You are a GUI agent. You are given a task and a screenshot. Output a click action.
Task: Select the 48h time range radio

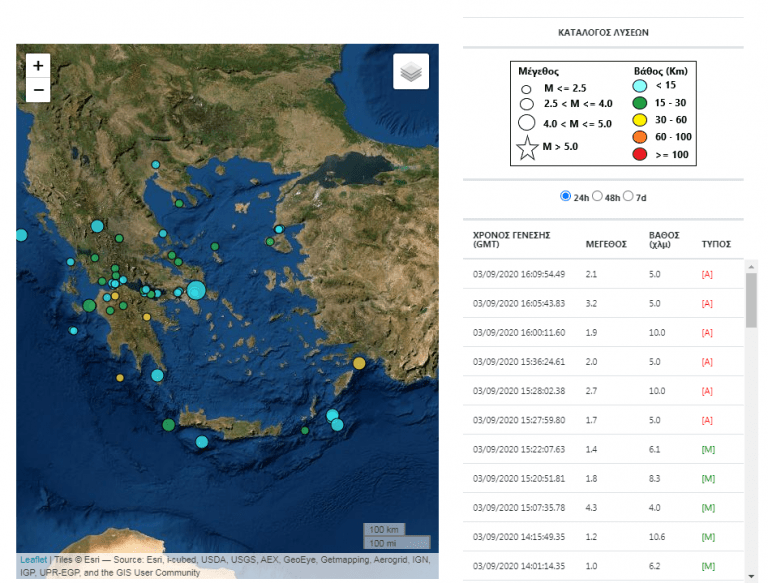[597, 196]
